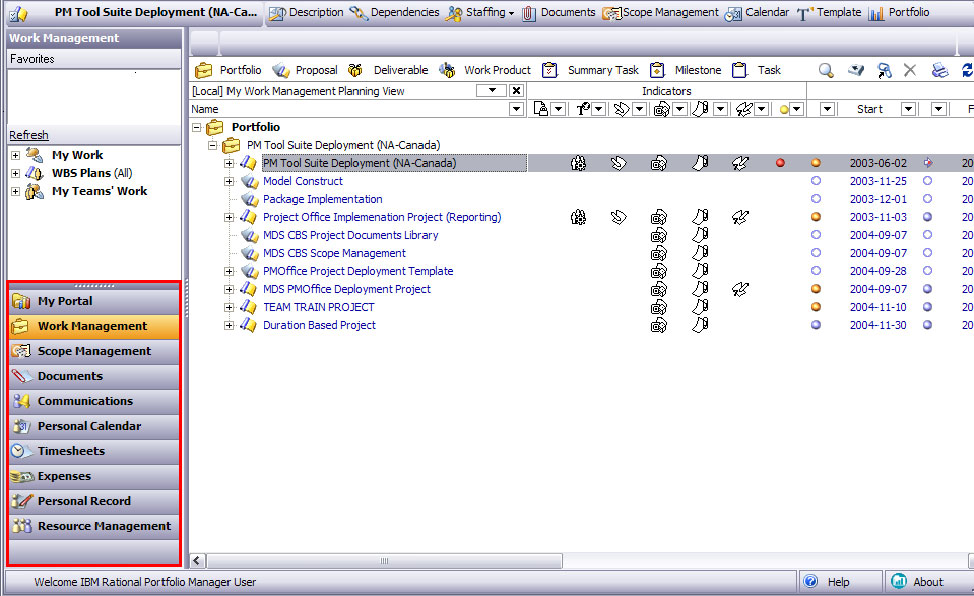Click the Refresh link in the left panel

coord(29,135)
